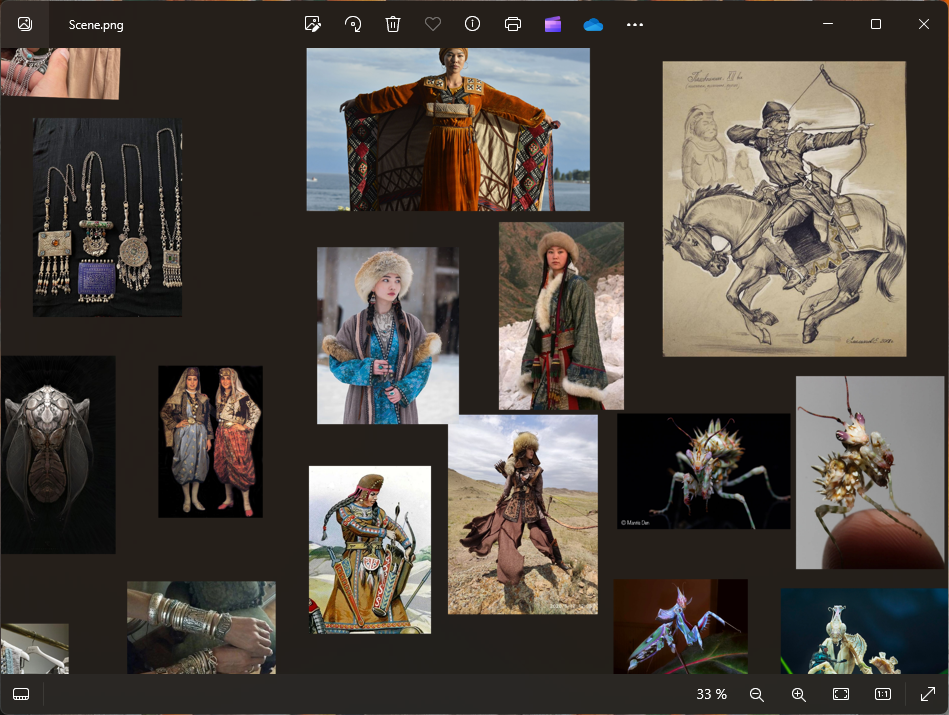Open the Photos gallery home icon

(24, 24)
